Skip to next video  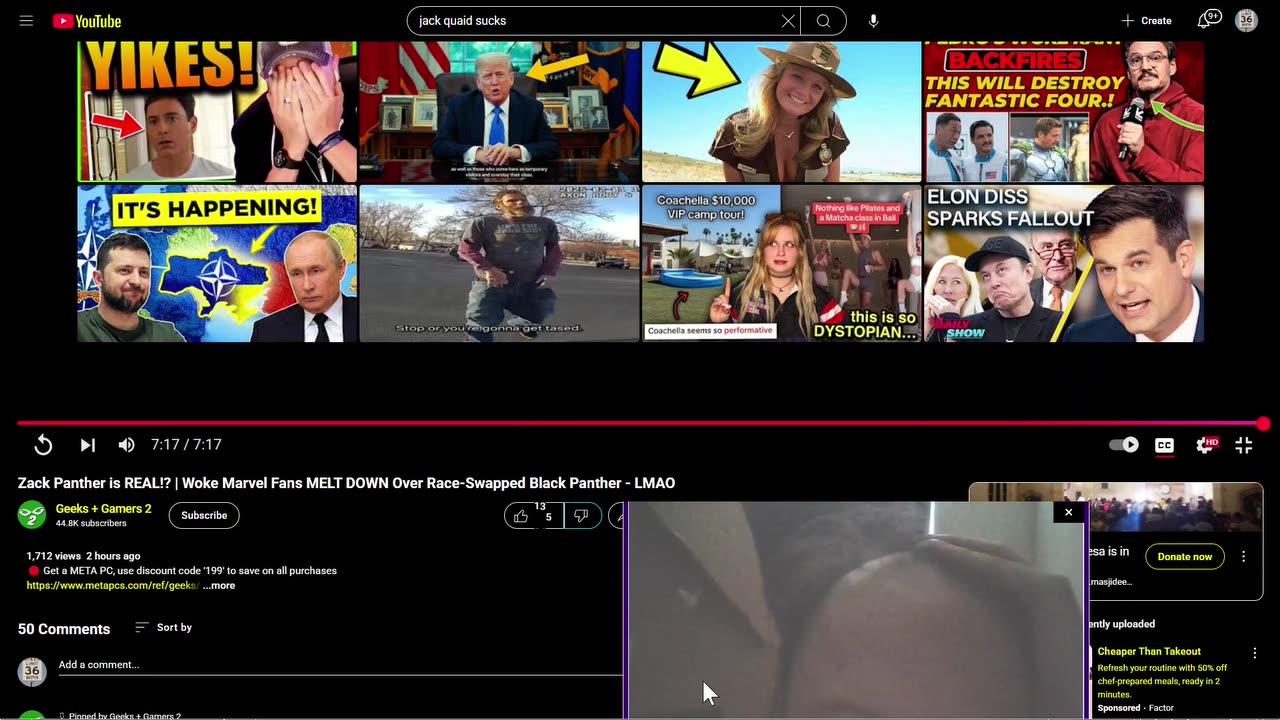[87, 445]
